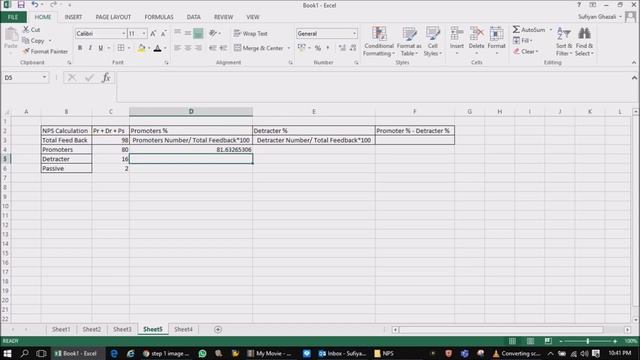Adjust the zoom slider

coord(588,341)
